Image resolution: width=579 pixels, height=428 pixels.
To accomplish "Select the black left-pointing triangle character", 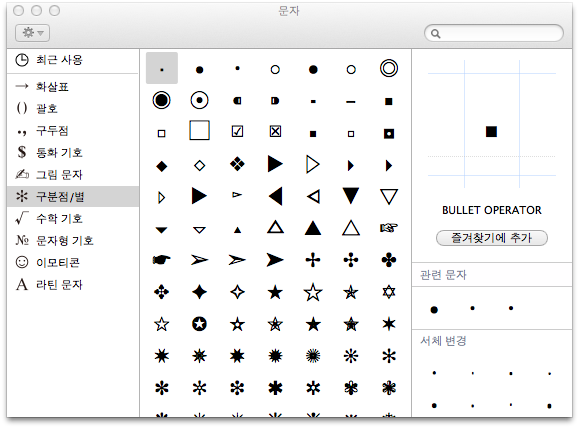I will point(275,196).
